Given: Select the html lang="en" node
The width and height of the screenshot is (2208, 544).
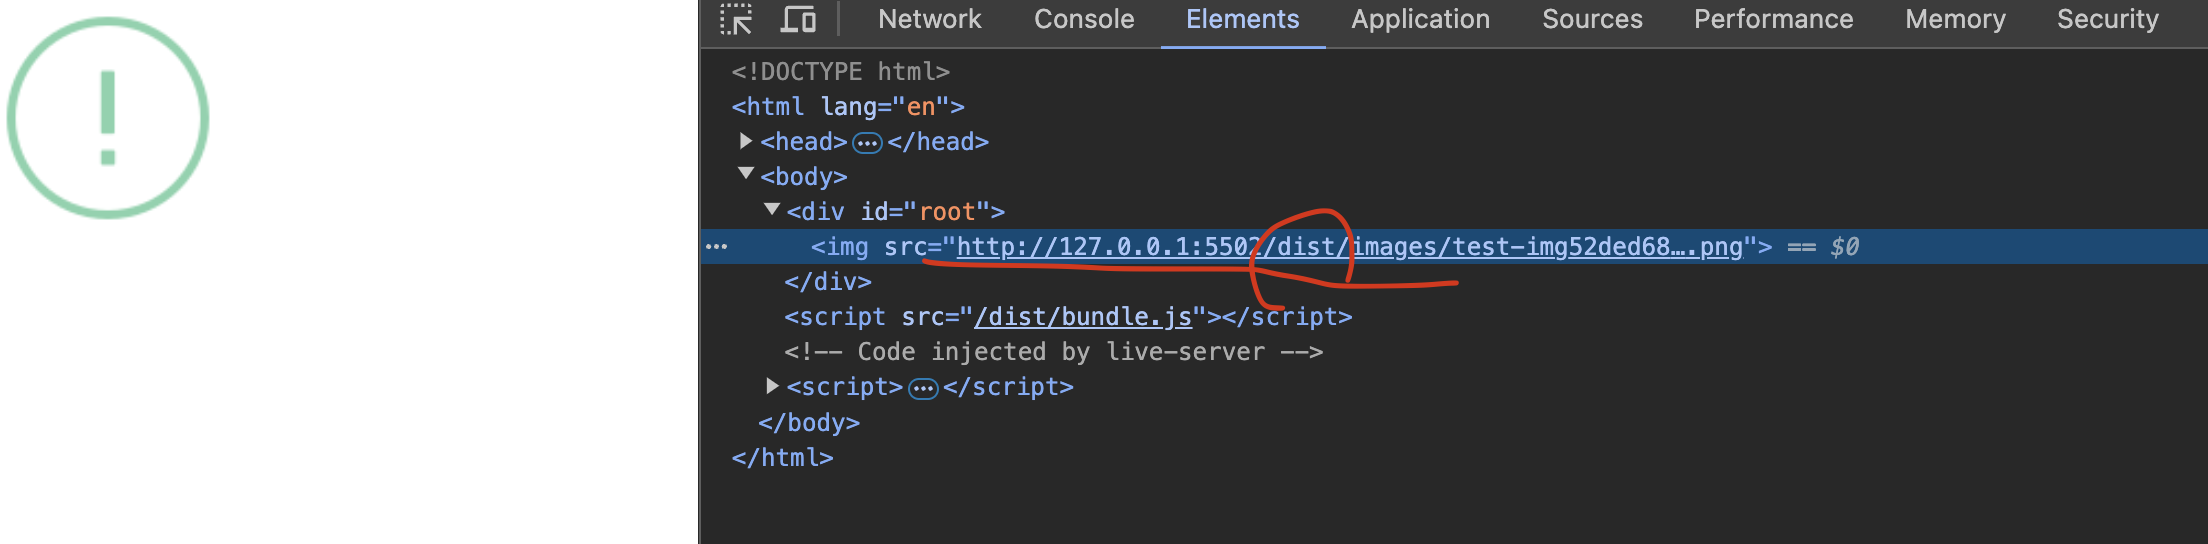Looking at the screenshot, I should 848,107.
